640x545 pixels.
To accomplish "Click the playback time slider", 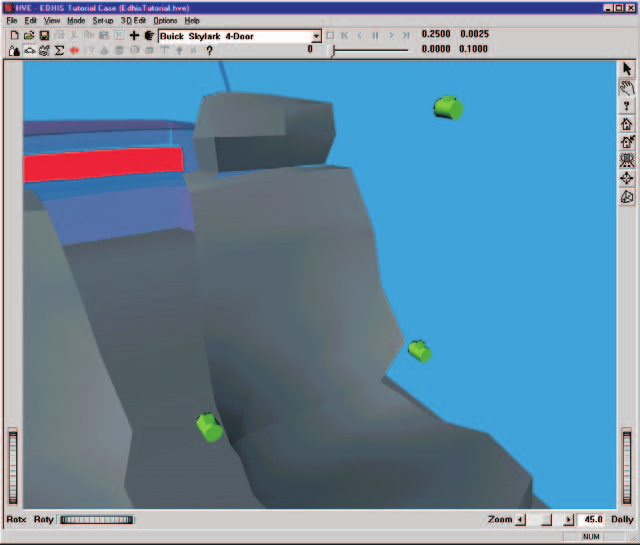I will point(370,50).
